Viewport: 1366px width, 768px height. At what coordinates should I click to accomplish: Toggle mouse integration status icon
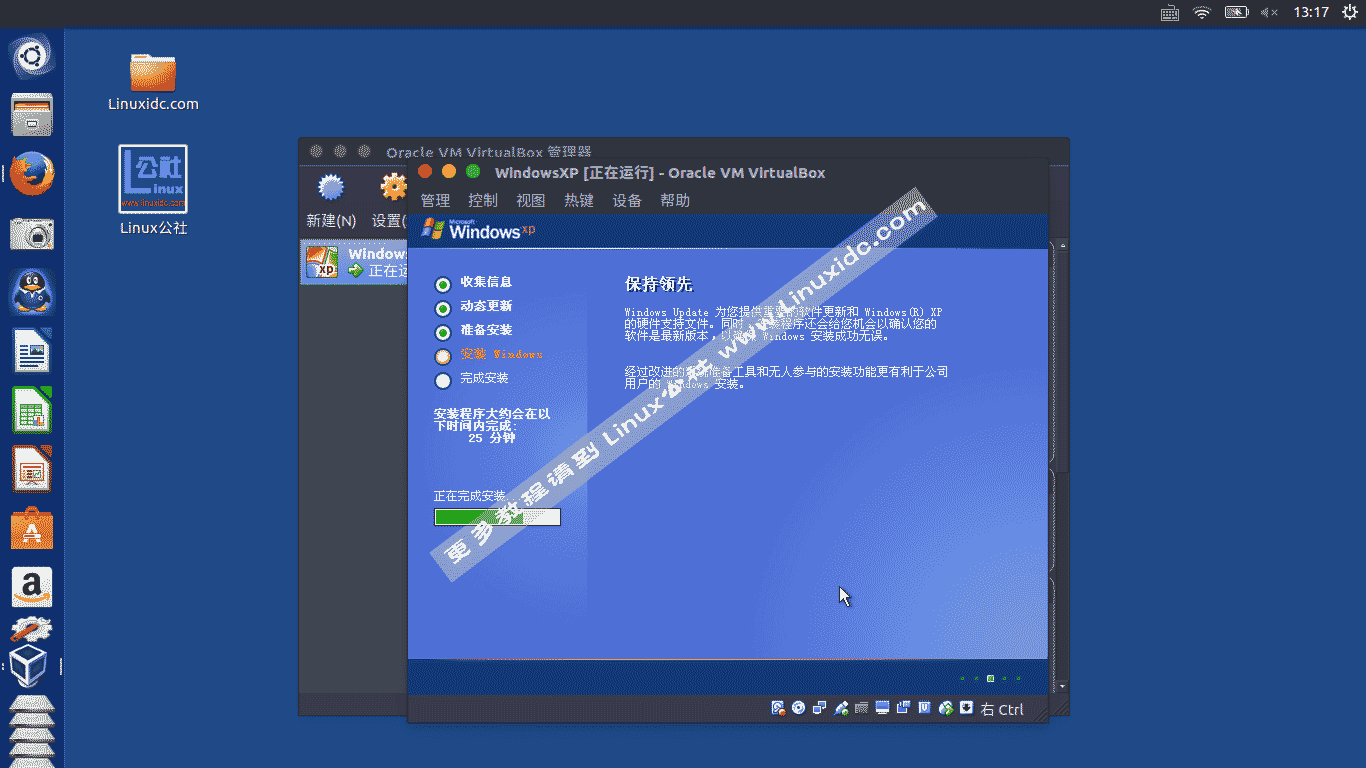coord(945,708)
